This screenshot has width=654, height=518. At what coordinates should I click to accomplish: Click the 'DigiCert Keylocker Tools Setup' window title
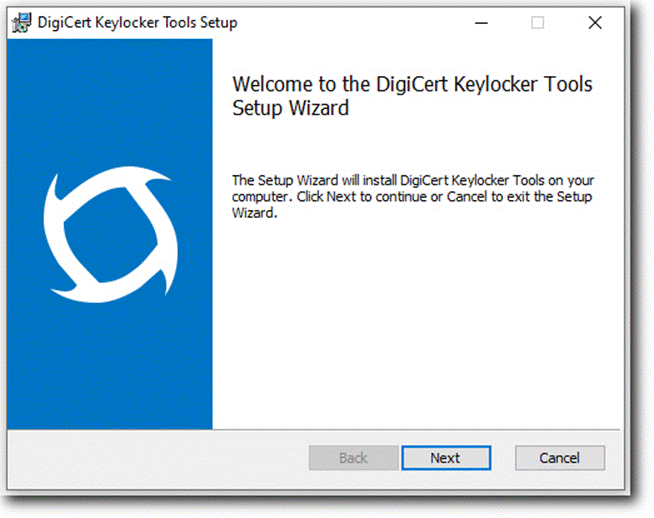(x=137, y=23)
